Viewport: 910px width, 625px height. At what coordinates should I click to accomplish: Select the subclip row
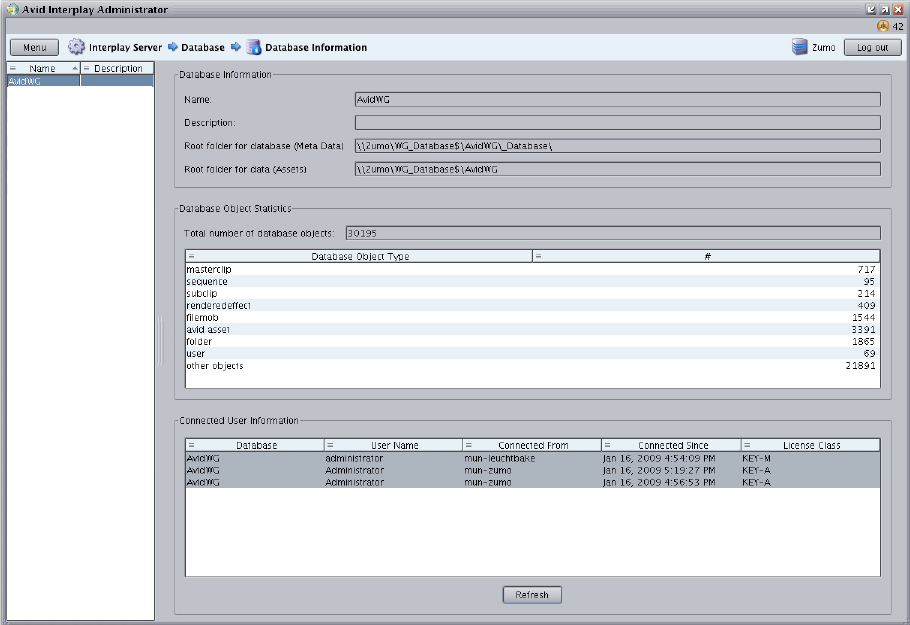(533, 294)
